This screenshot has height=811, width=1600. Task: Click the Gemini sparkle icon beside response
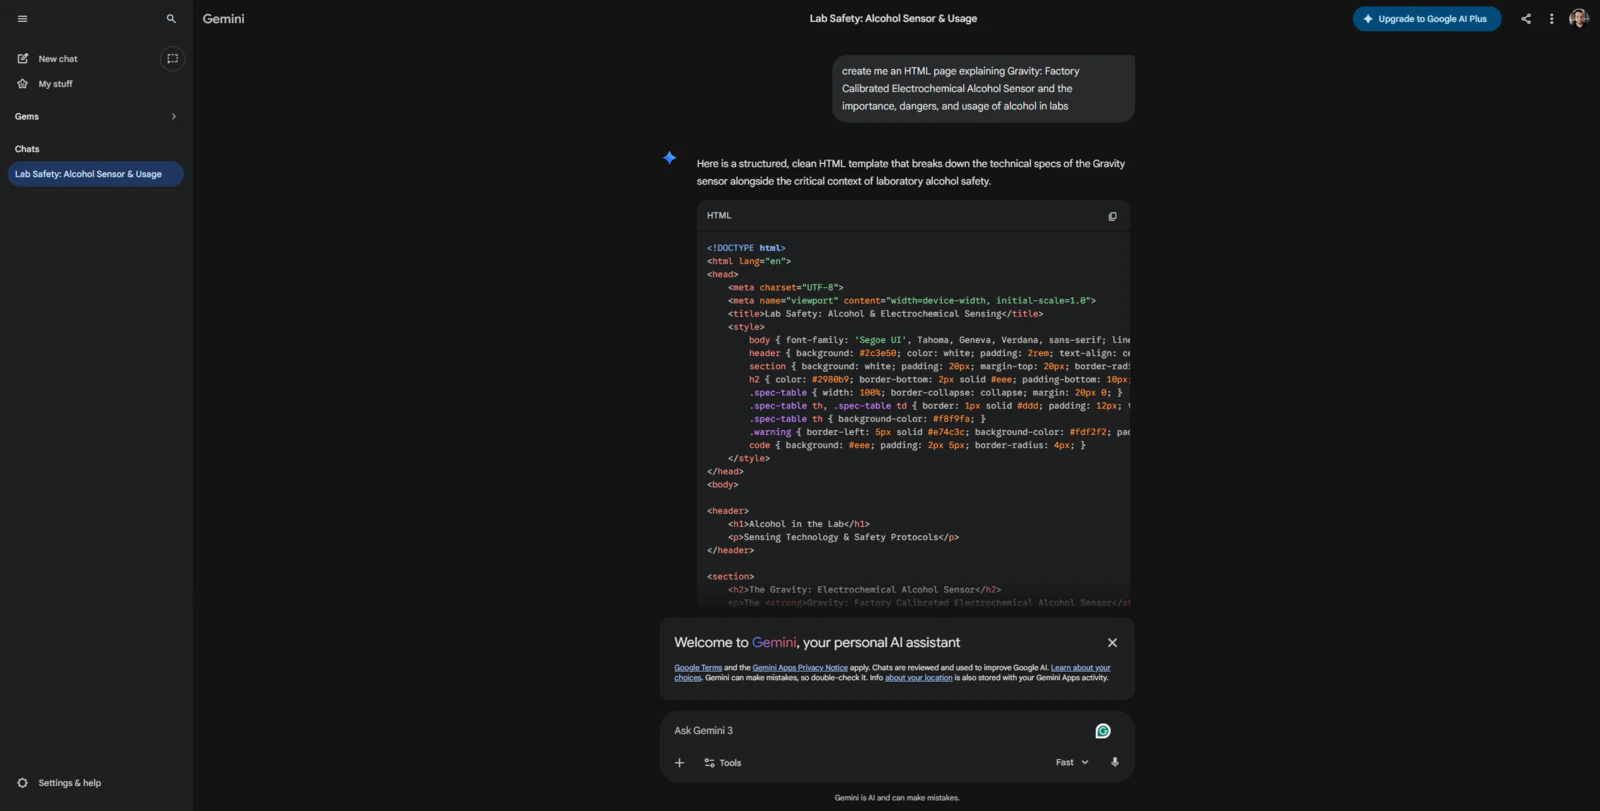pyautogui.click(x=670, y=158)
